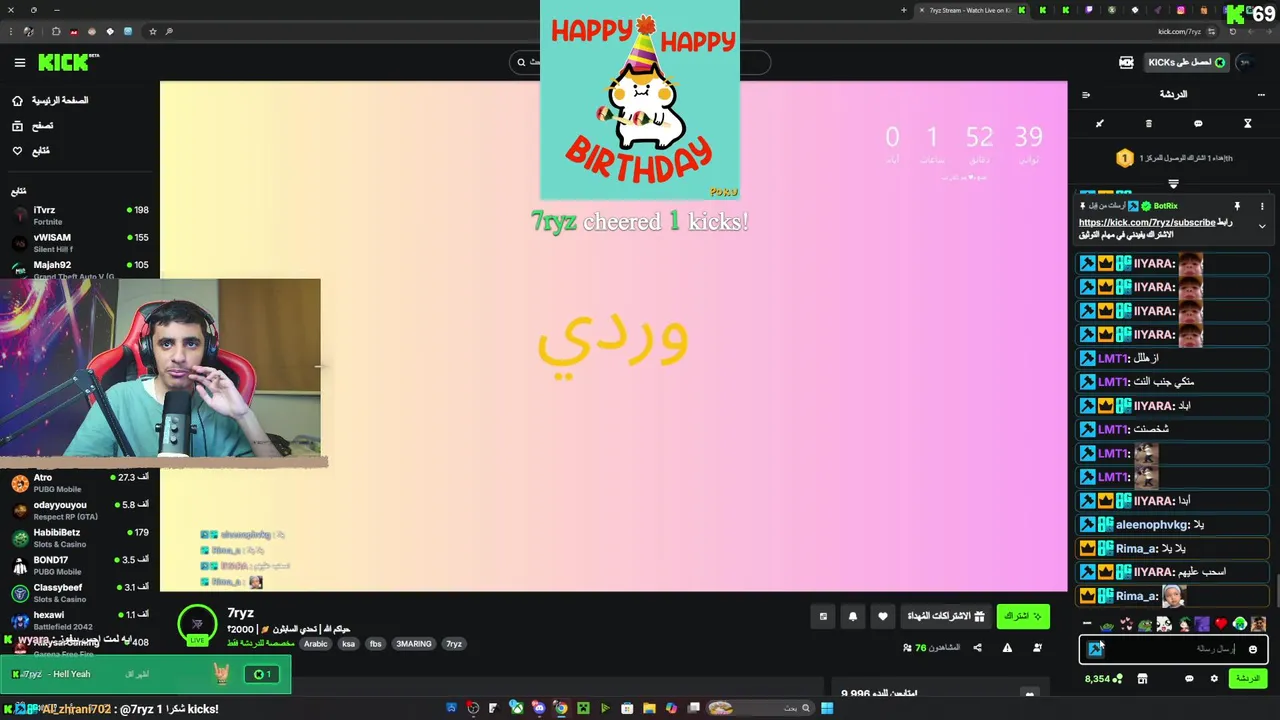Viewport: 1280px width, 720px height.
Task: Open chat three-dots options menu
Action: (1261, 95)
